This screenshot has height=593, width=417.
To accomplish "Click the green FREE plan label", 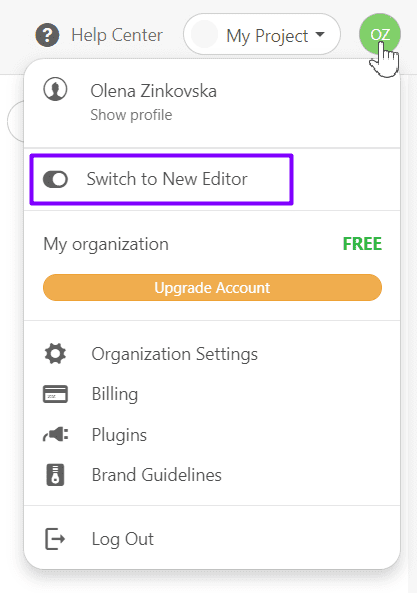I will pos(362,244).
